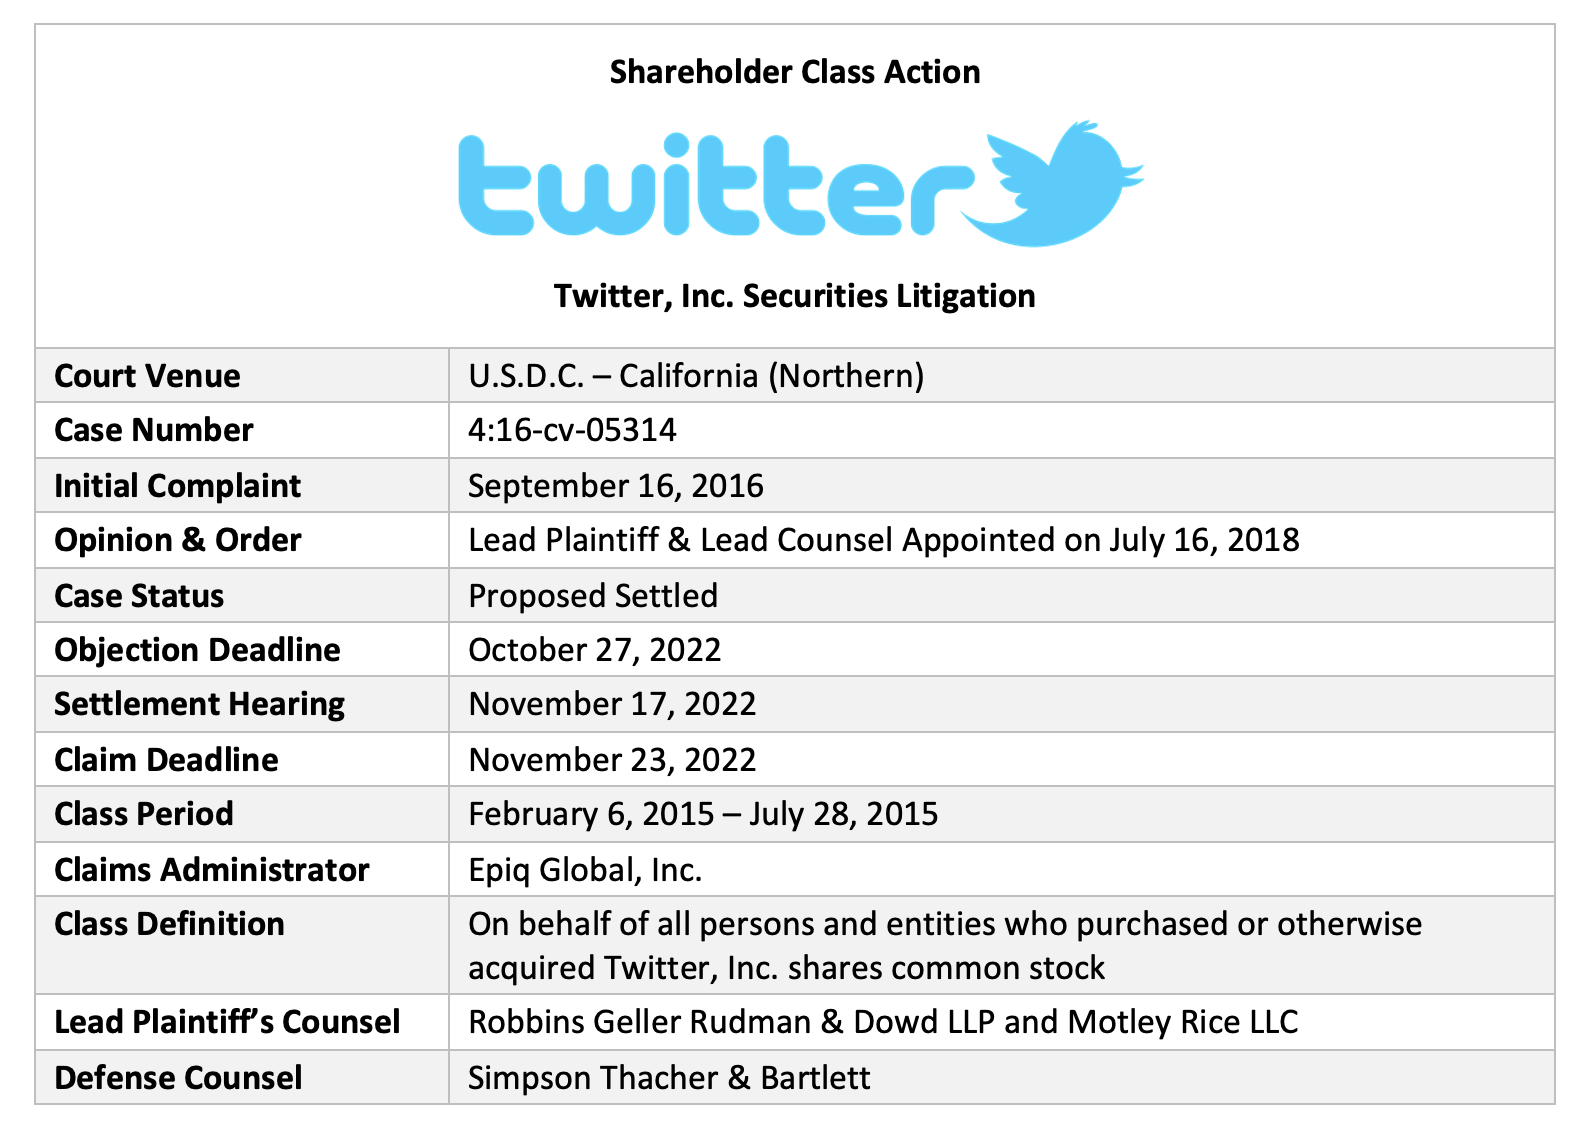Click the Class Period date range
The image size is (1584, 1142).
[x=703, y=814]
